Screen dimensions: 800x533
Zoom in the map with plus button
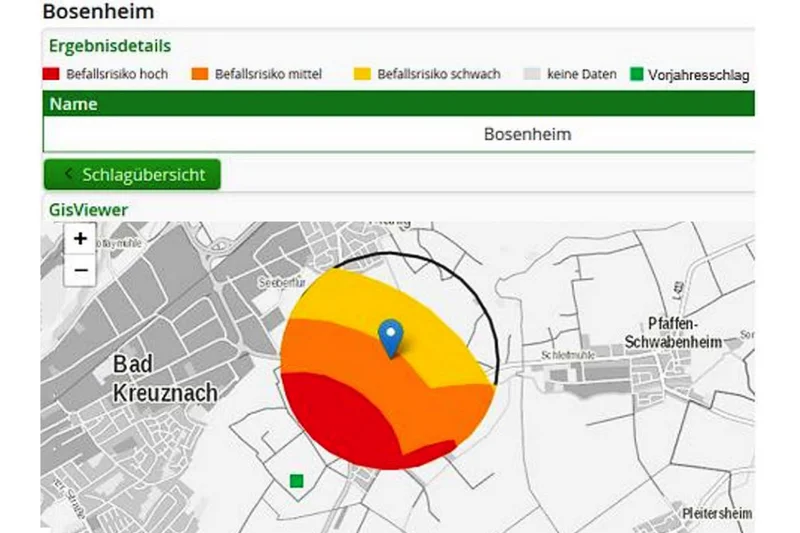click(80, 239)
